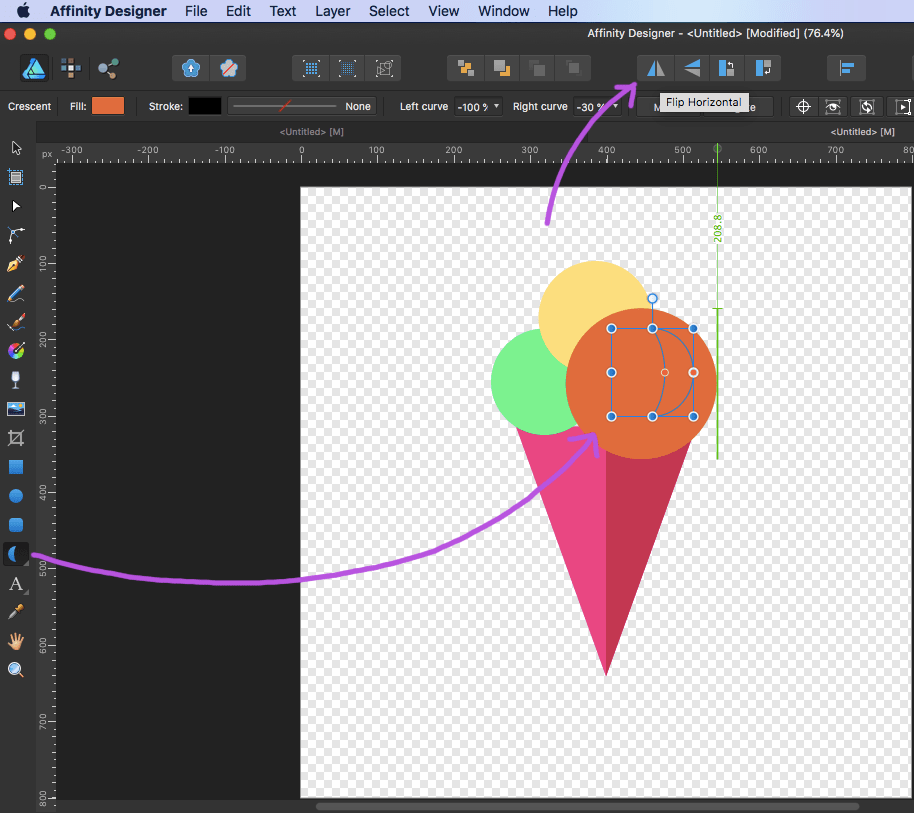Viewport: 914px width, 813px height.
Task: Select the Crescent shape tool
Action: (16, 554)
